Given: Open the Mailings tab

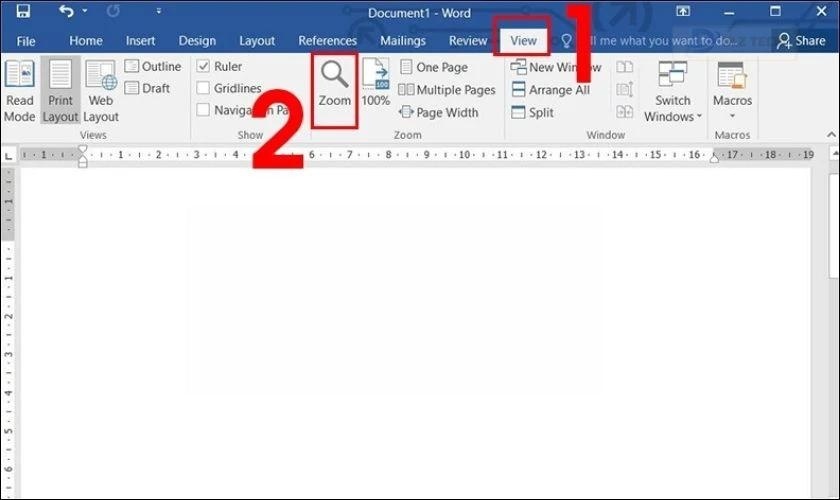Looking at the screenshot, I should pos(403,41).
